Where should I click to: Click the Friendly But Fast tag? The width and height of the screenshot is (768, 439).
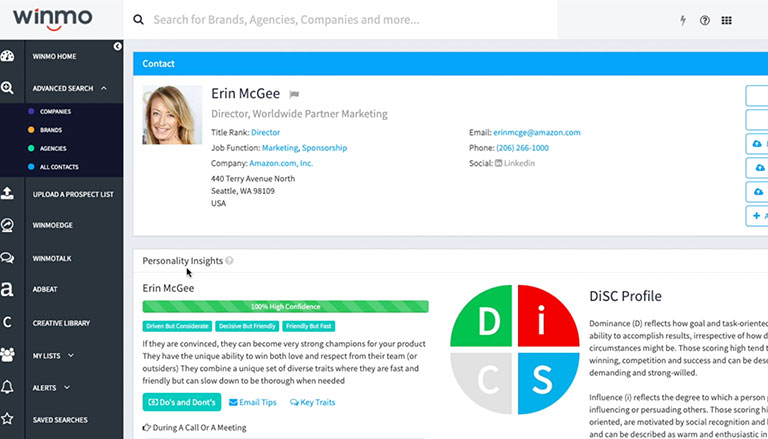coord(309,326)
